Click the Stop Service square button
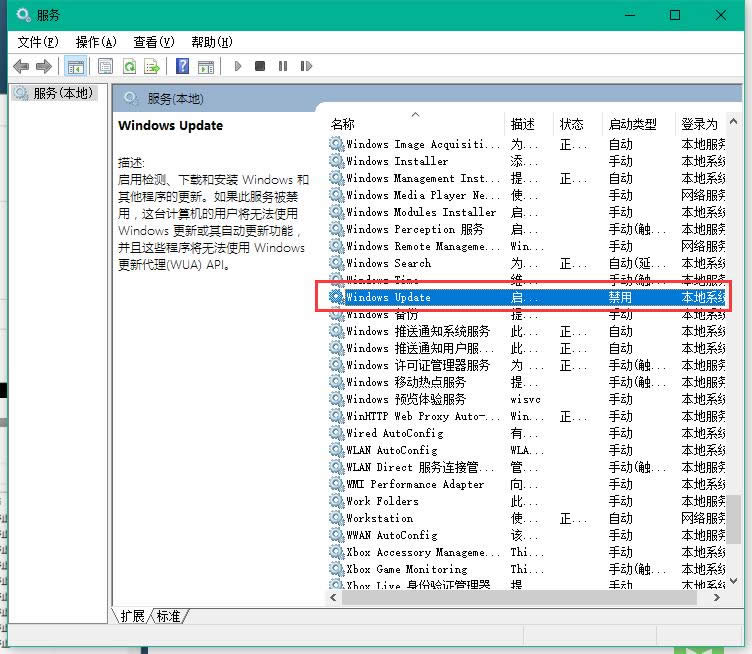Viewport: 752px width, 654px height. pos(260,67)
